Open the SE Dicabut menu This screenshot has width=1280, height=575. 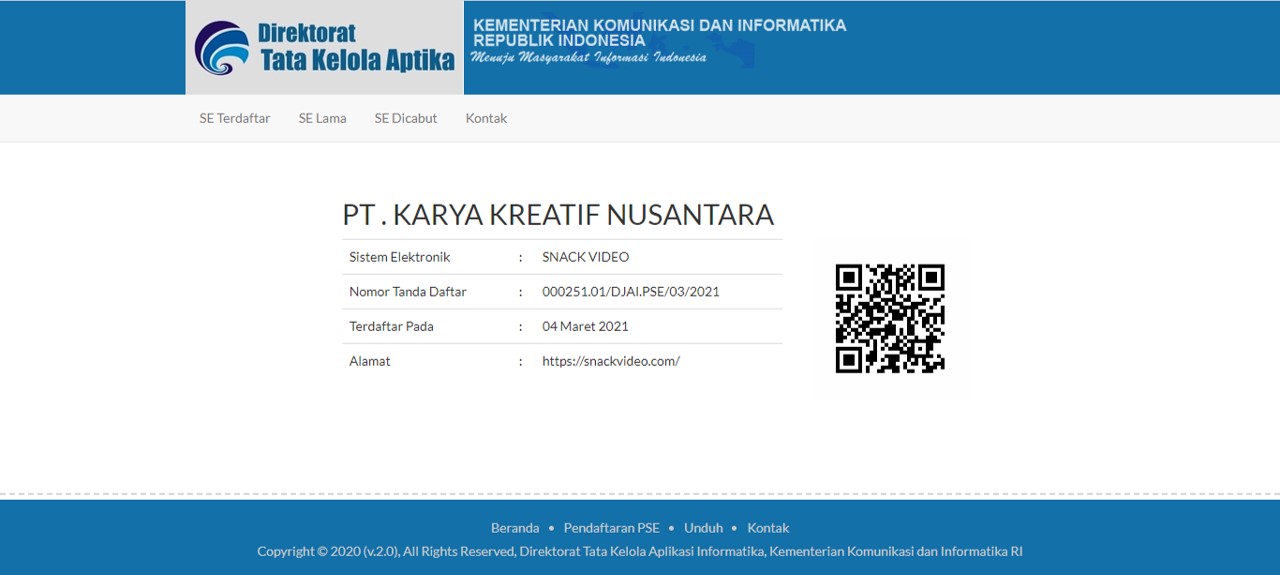[x=406, y=118]
